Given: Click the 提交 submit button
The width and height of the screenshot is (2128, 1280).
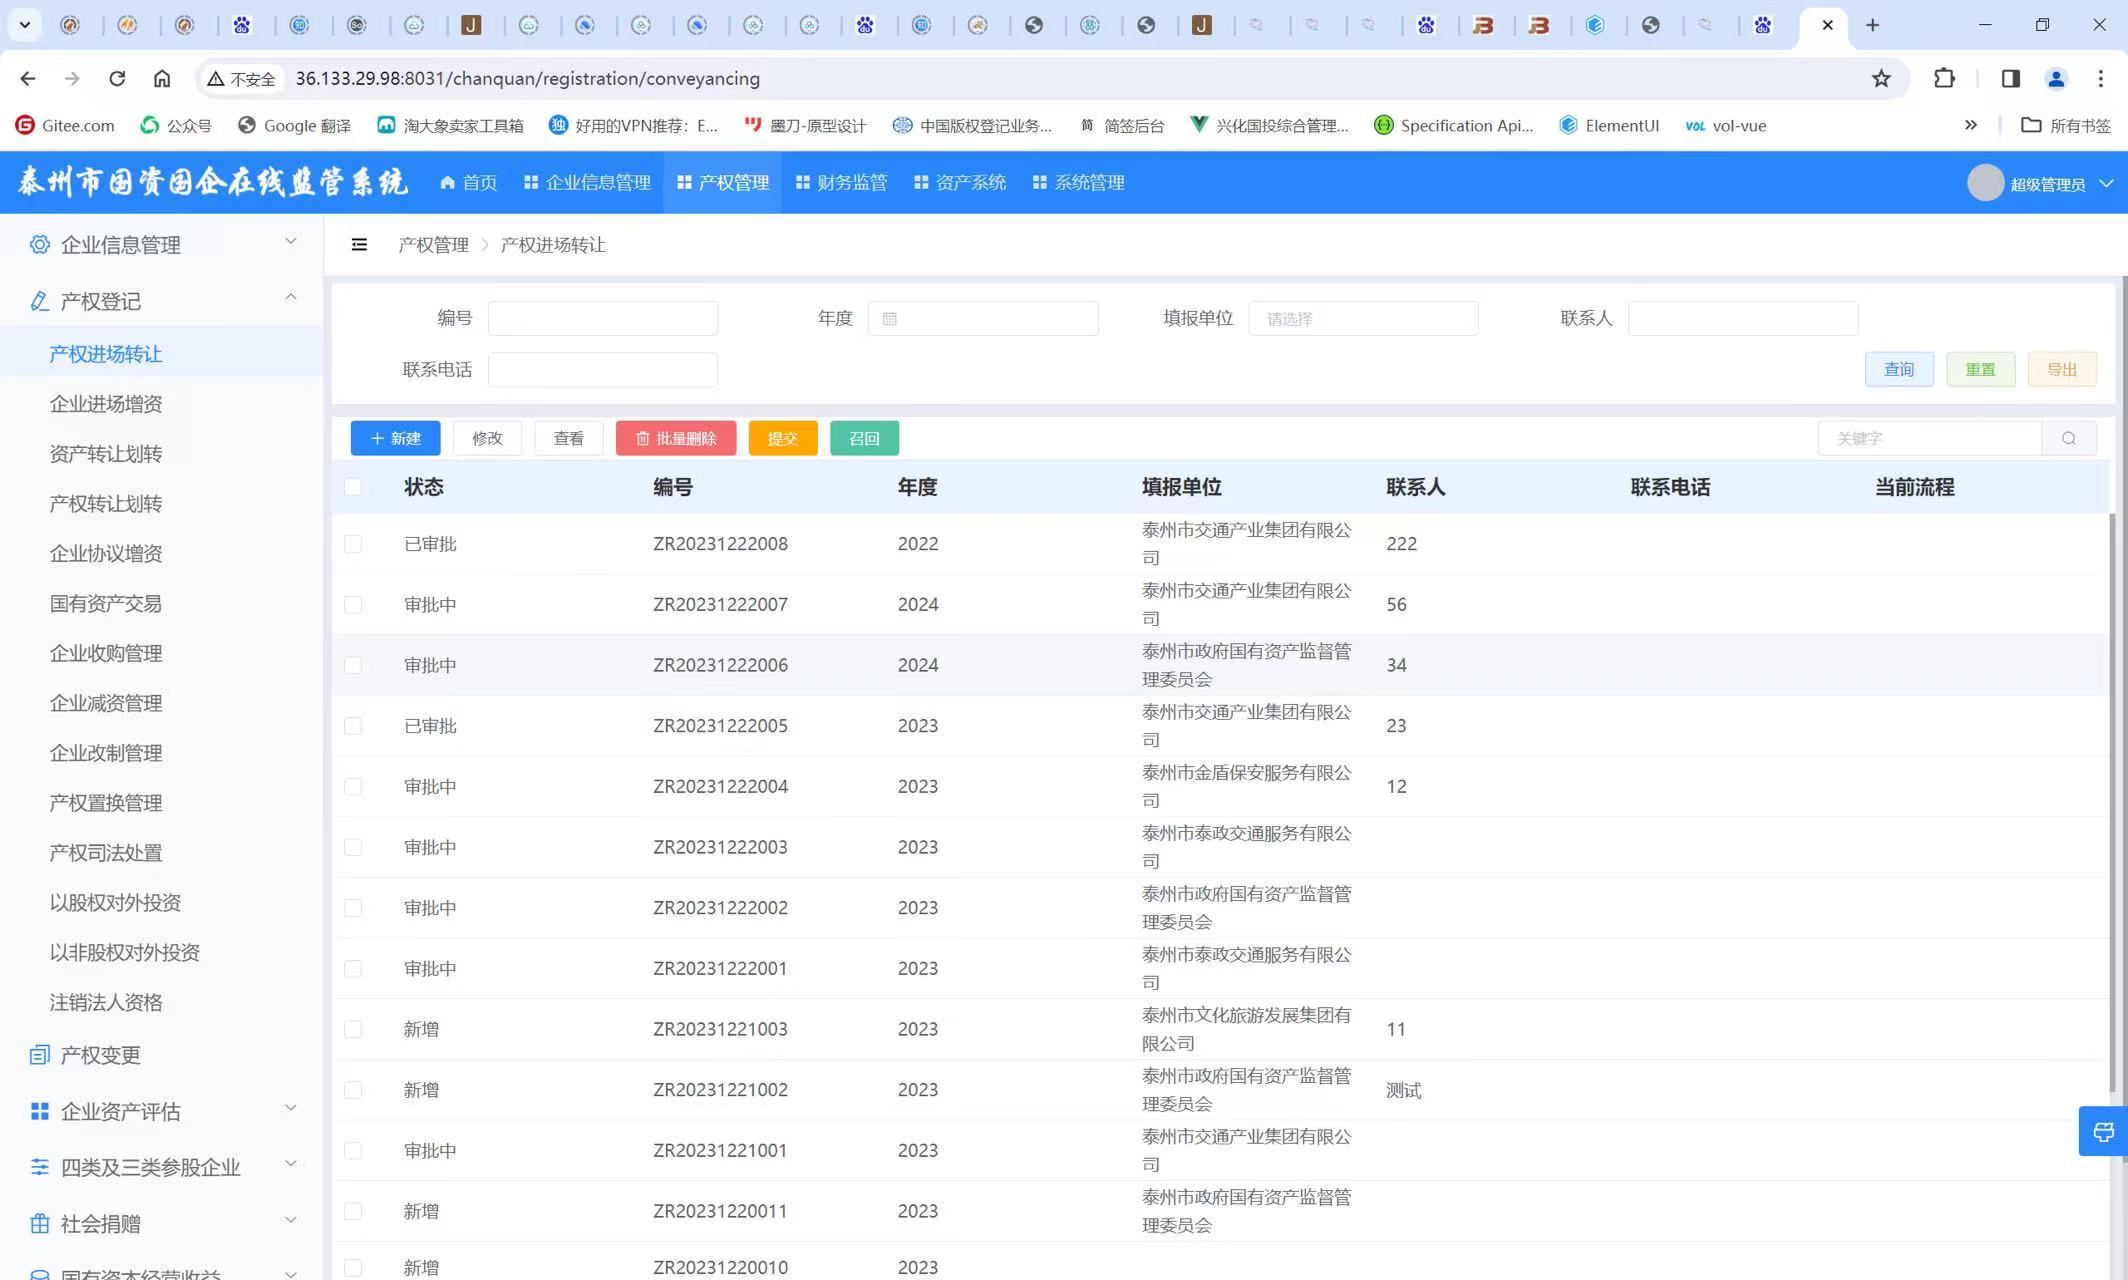Looking at the screenshot, I should (x=783, y=438).
